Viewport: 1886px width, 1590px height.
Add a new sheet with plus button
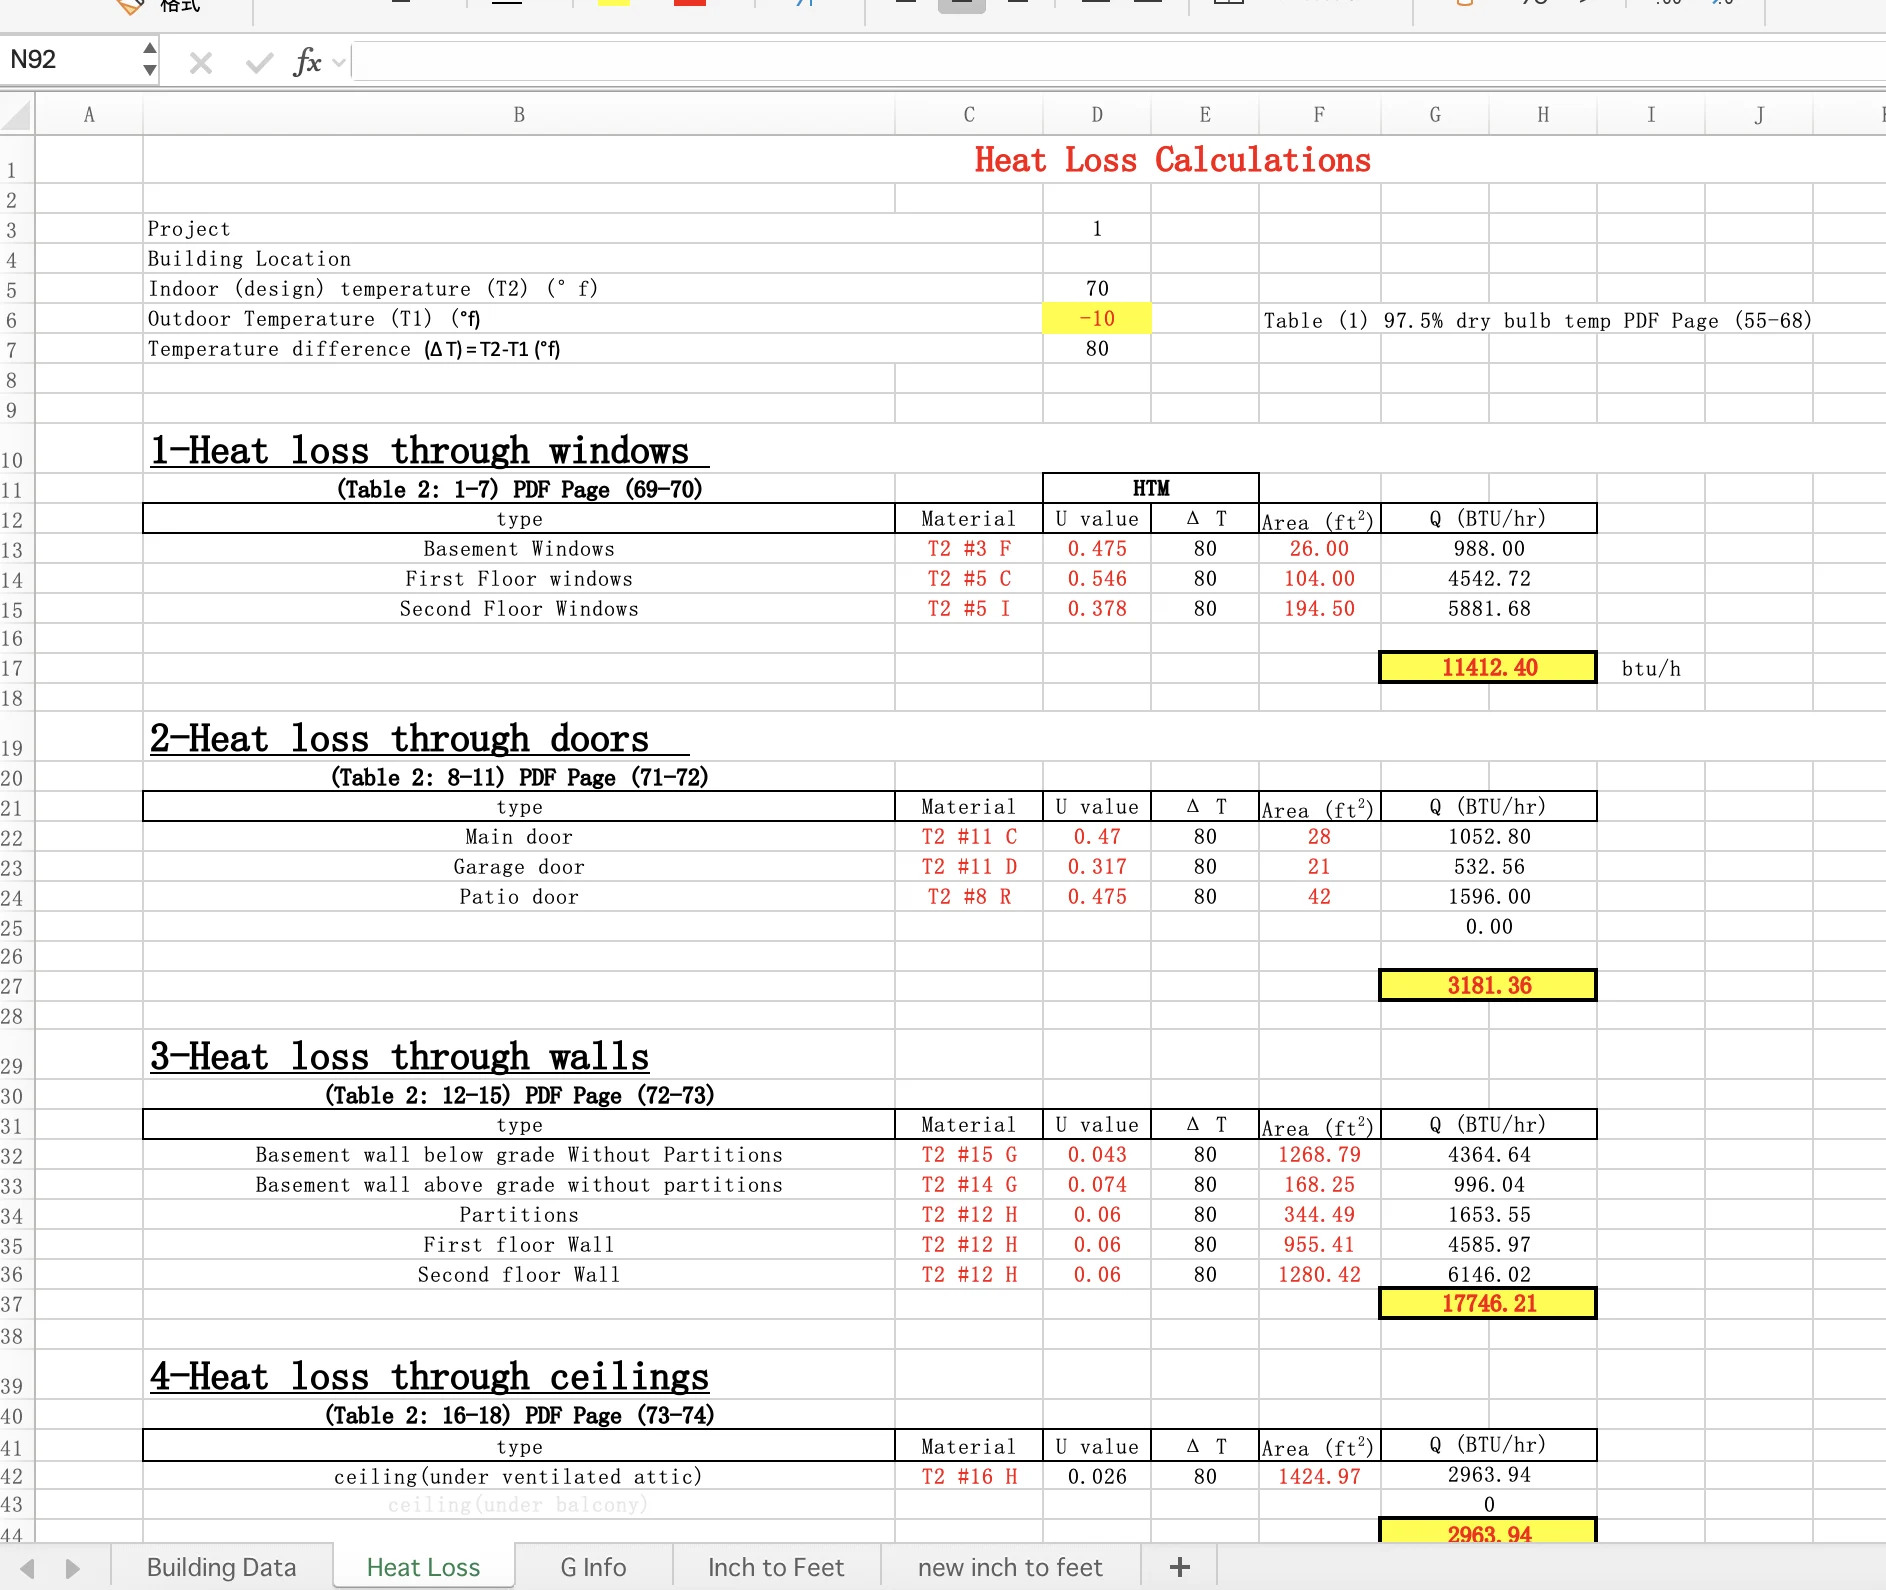(1180, 1567)
